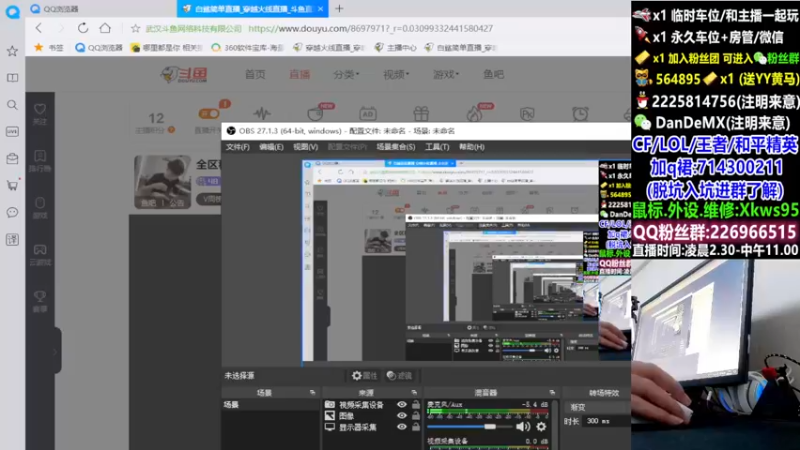Open the reading book icon in the browser sidebar

click(x=12, y=78)
